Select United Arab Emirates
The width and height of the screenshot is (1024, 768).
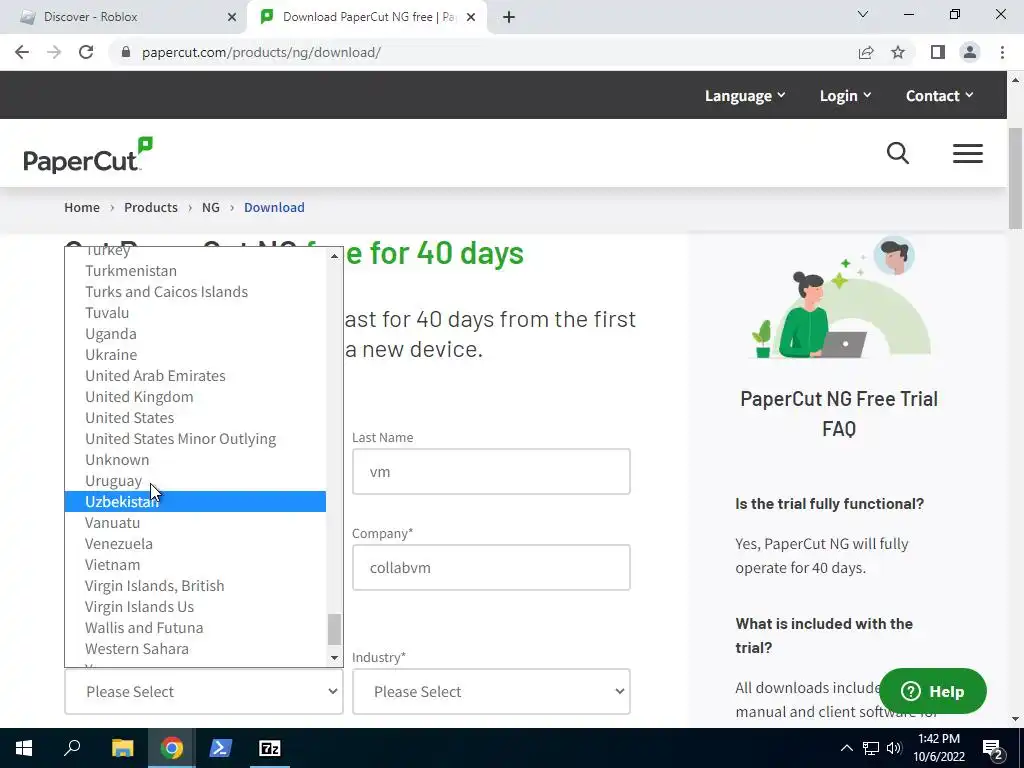click(195, 376)
